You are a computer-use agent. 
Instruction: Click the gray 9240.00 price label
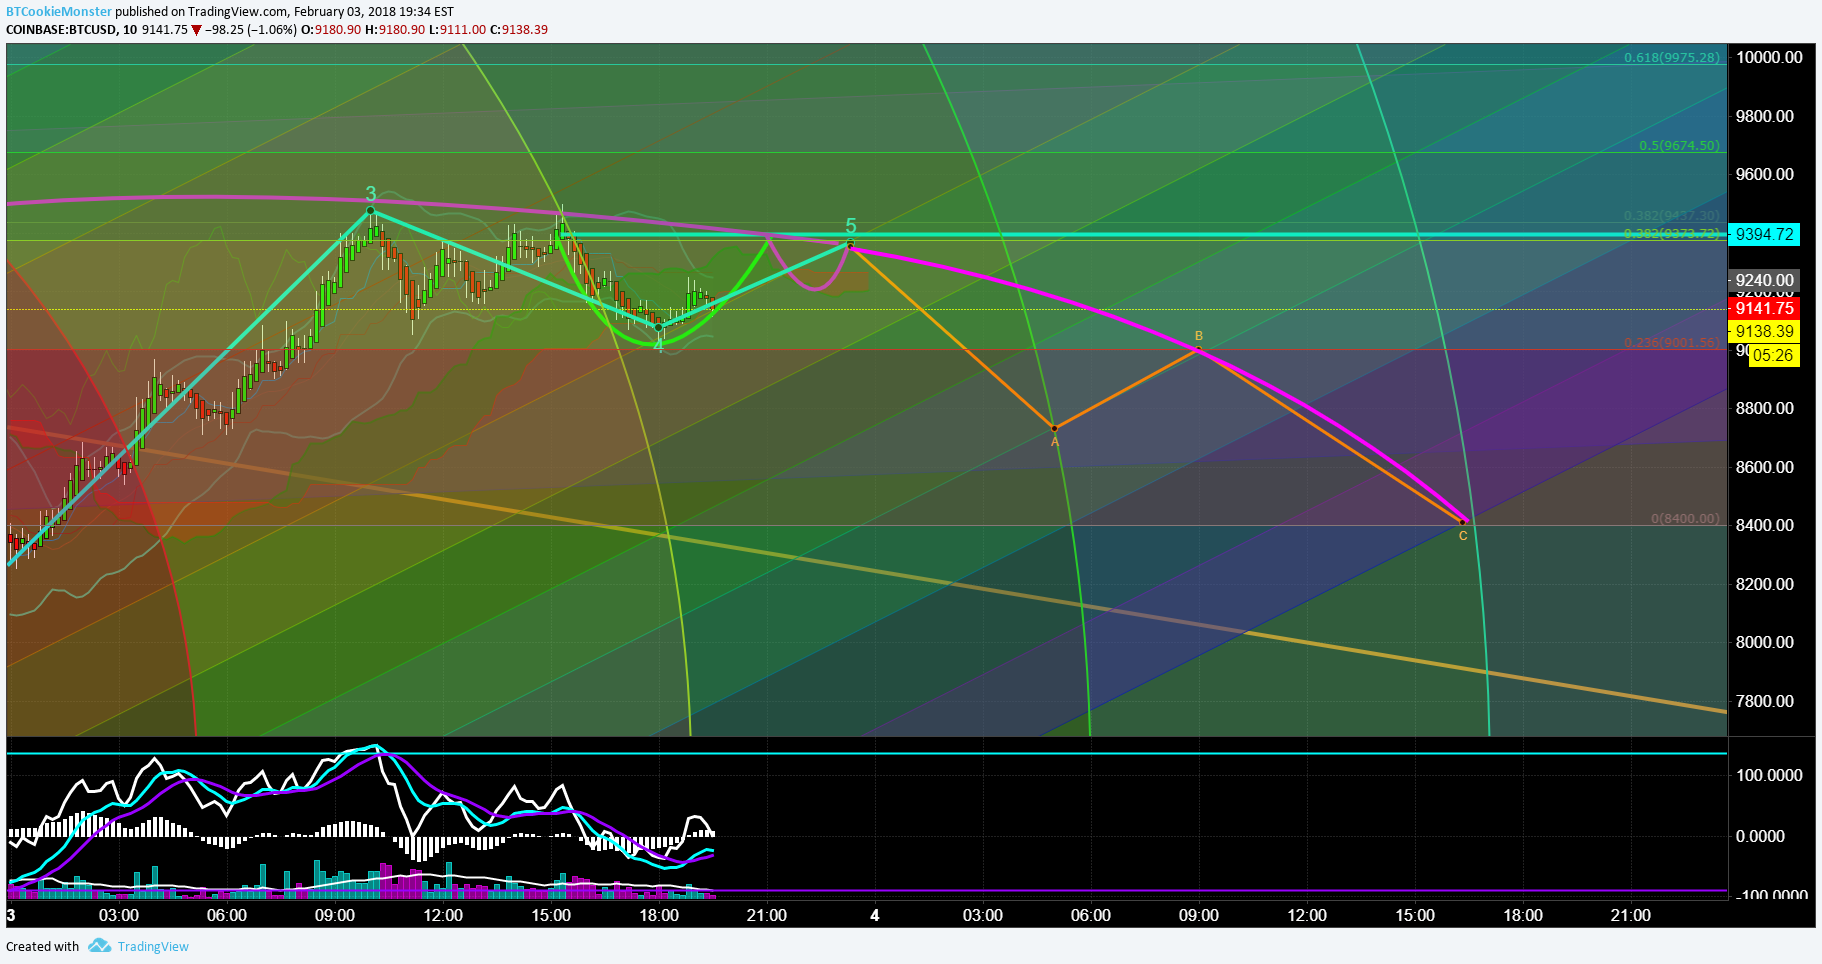[1764, 281]
